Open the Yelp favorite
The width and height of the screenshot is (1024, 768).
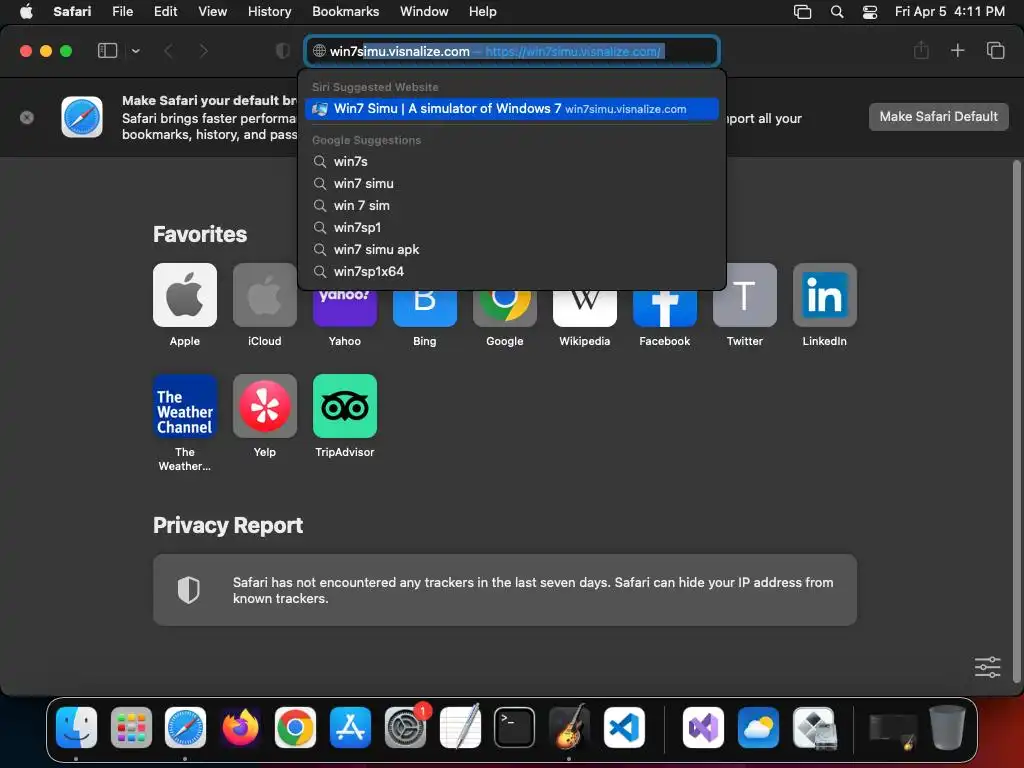pyautogui.click(x=264, y=406)
